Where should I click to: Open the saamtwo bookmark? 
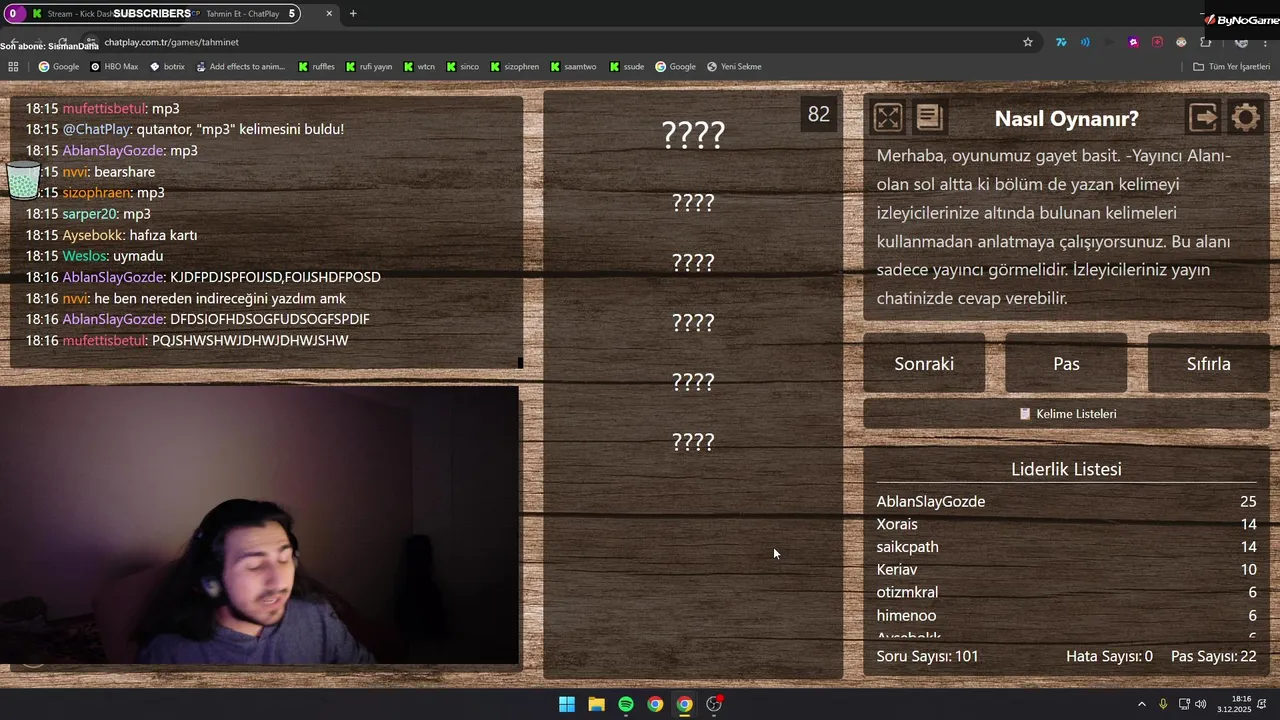point(573,67)
